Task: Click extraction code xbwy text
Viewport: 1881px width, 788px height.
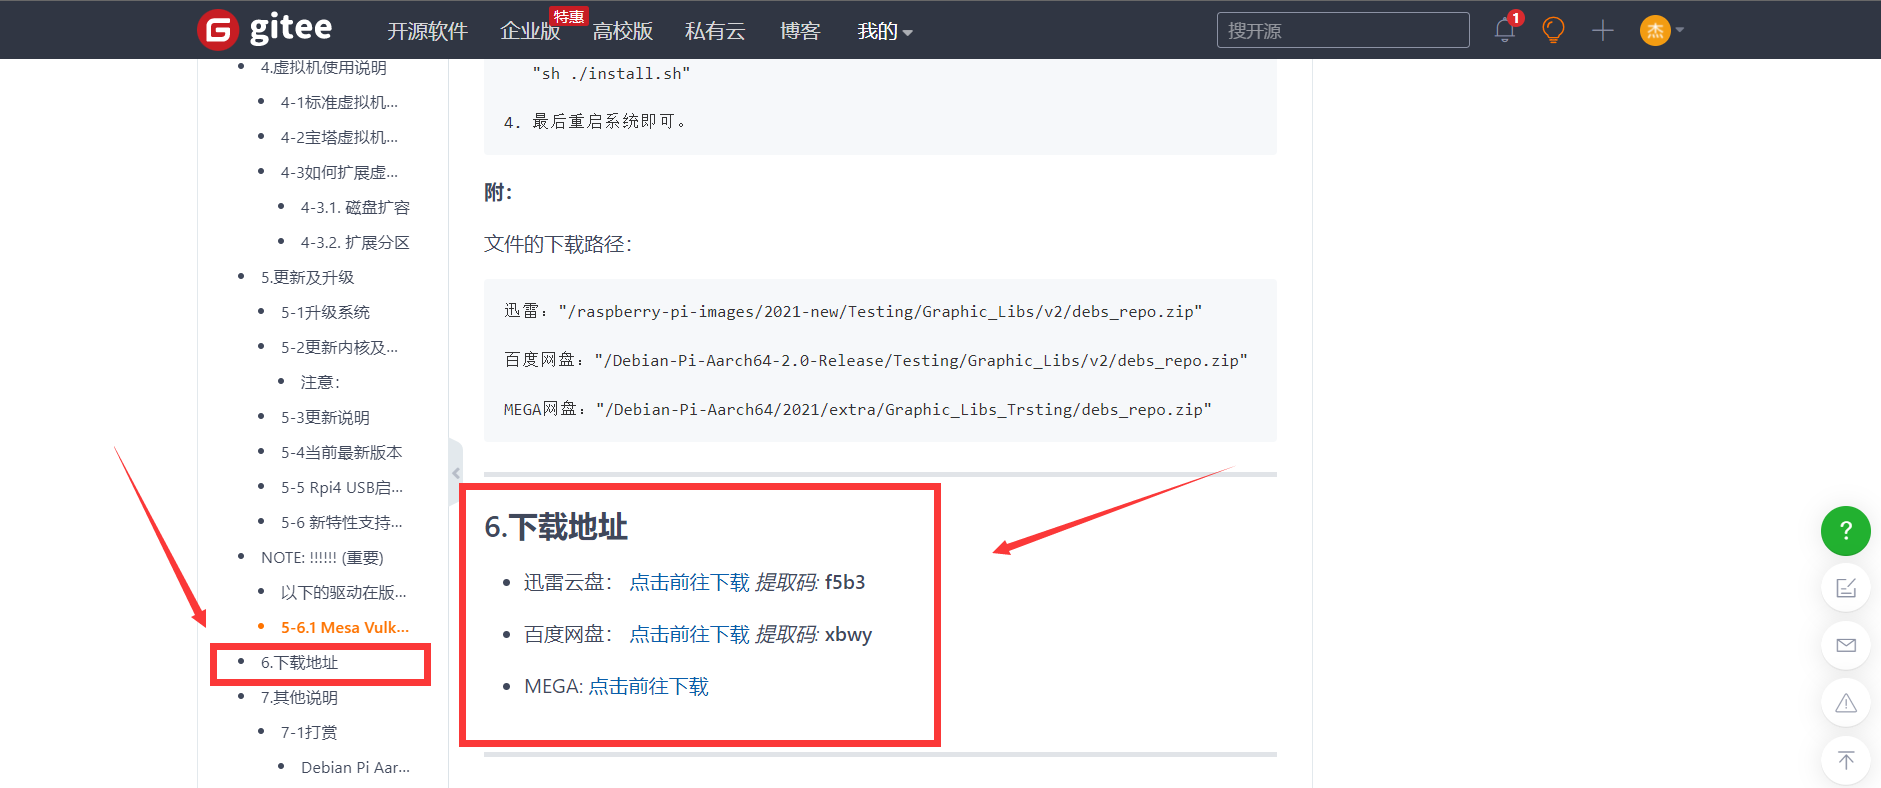Action: [x=848, y=634]
